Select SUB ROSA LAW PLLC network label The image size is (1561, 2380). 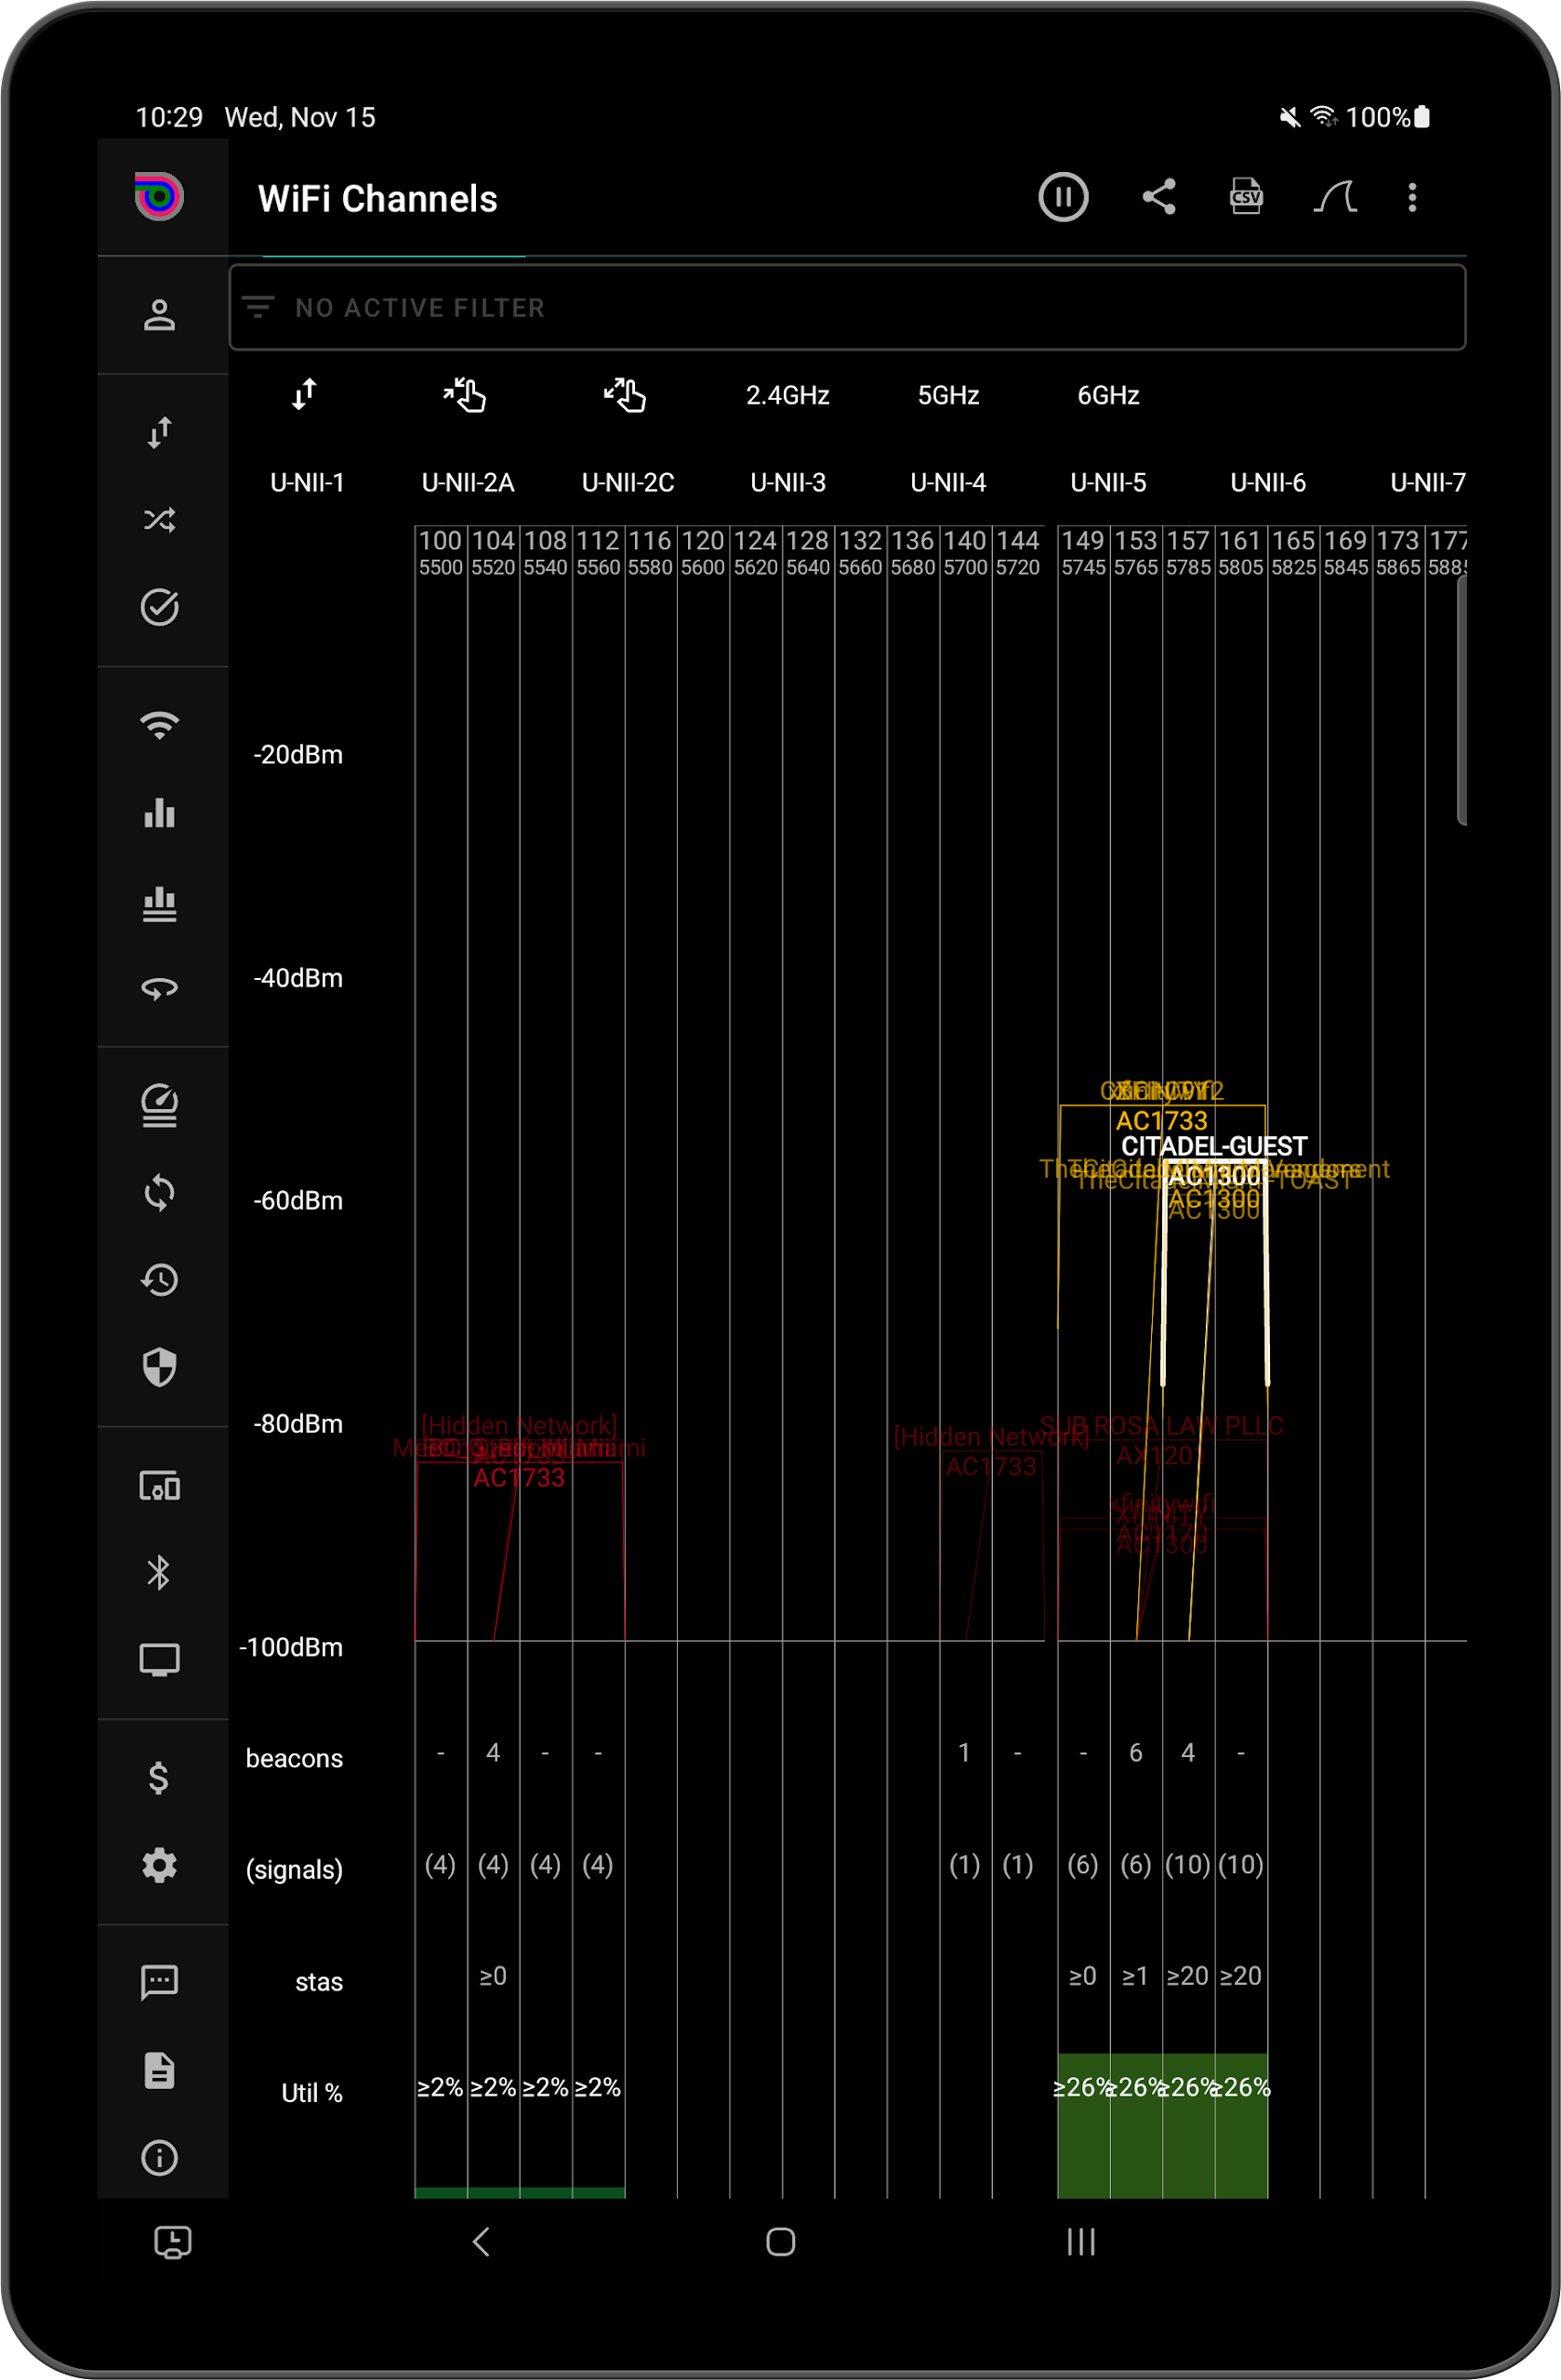1161,1425
